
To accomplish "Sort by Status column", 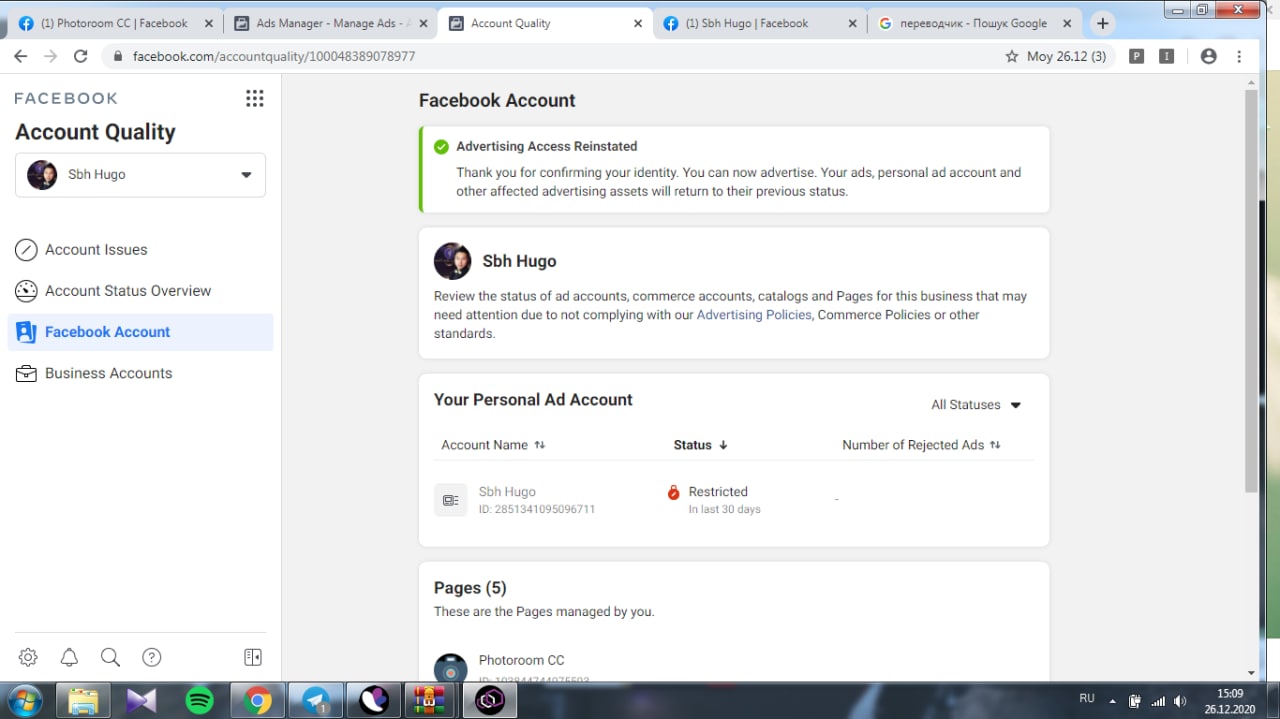I will coord(700,445).
